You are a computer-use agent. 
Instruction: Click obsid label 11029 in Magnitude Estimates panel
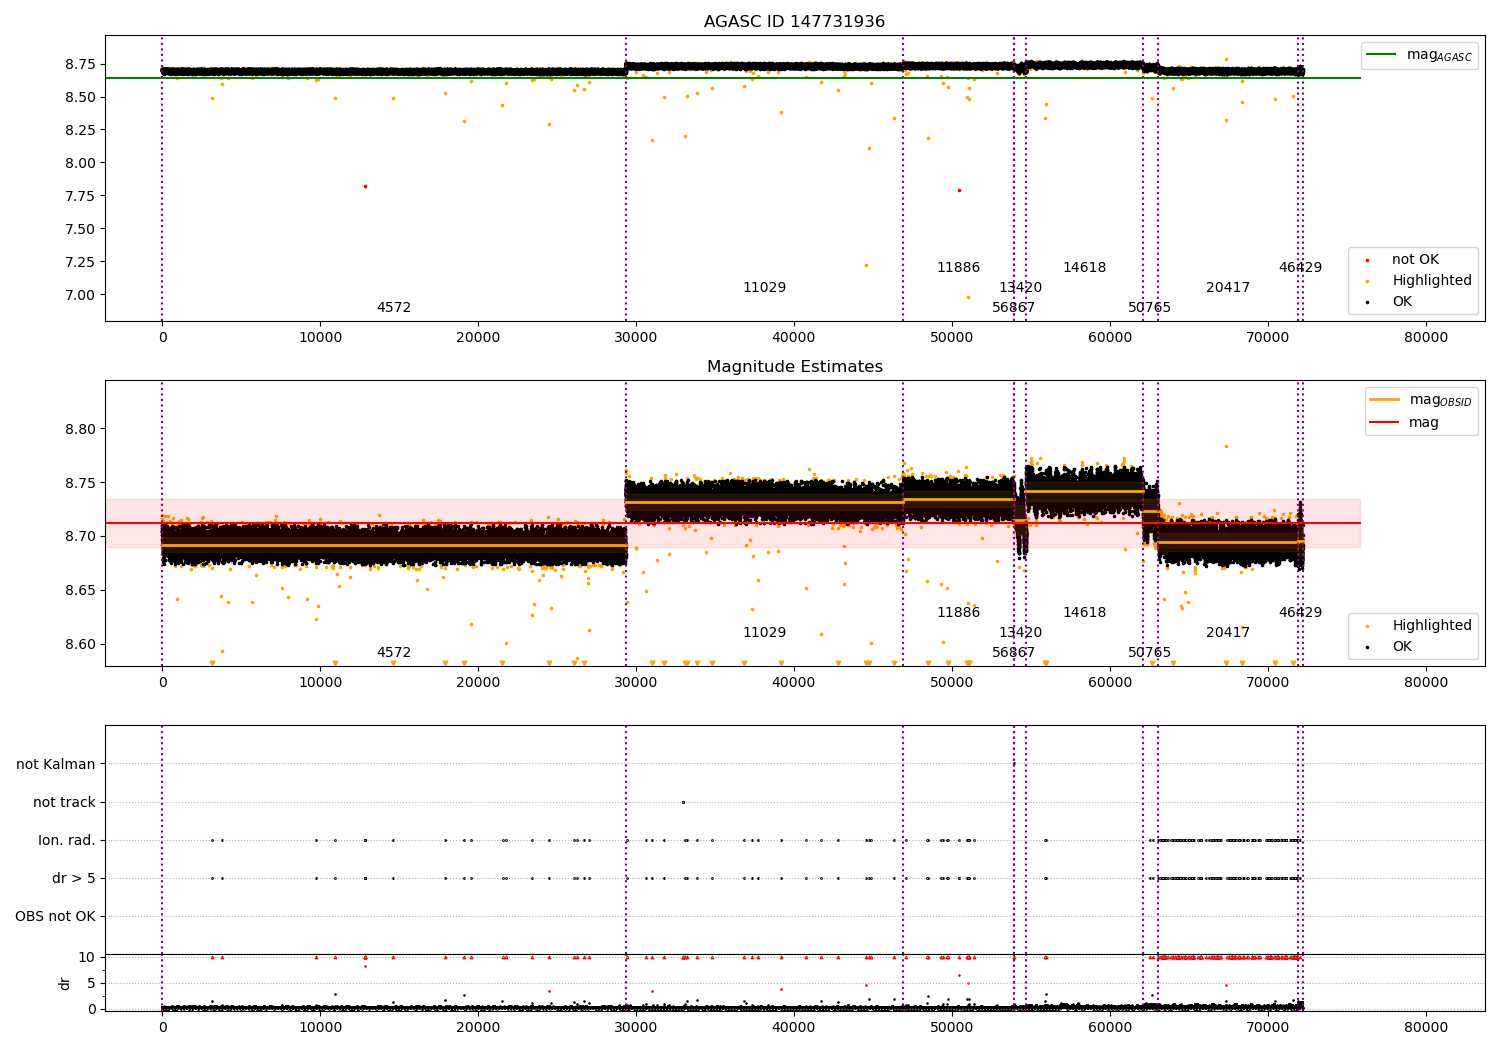[x=764, y=633]
